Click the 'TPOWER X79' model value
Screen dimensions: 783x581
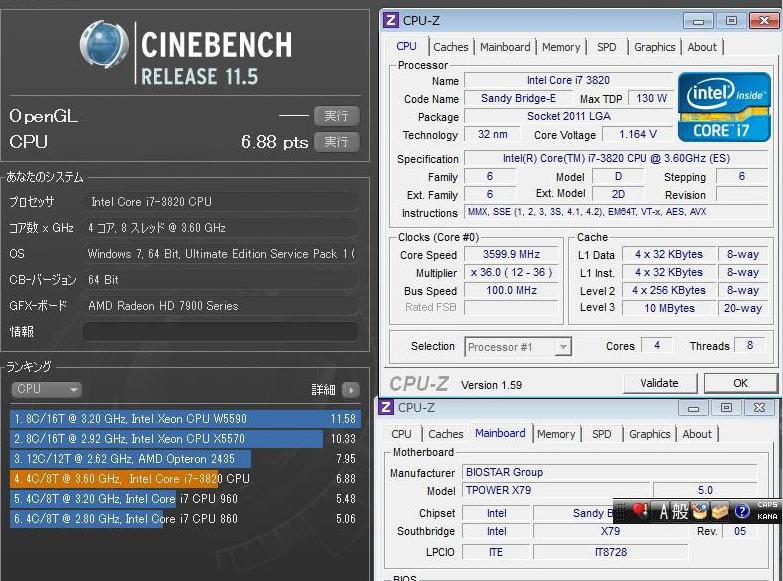(x=556, y=490)
